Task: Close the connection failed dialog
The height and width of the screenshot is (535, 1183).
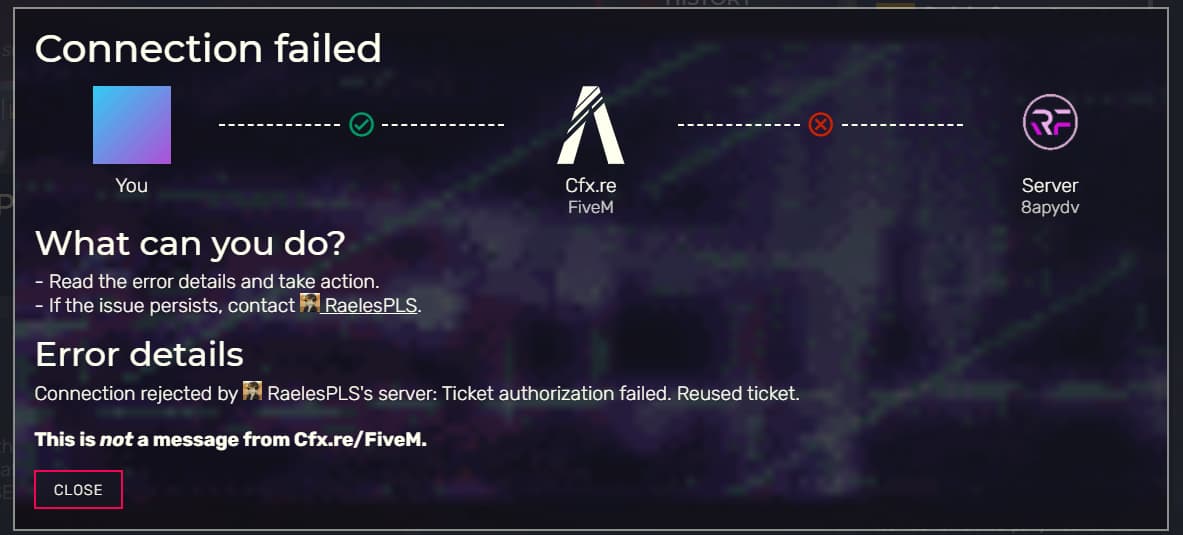Action: (78, 490)
